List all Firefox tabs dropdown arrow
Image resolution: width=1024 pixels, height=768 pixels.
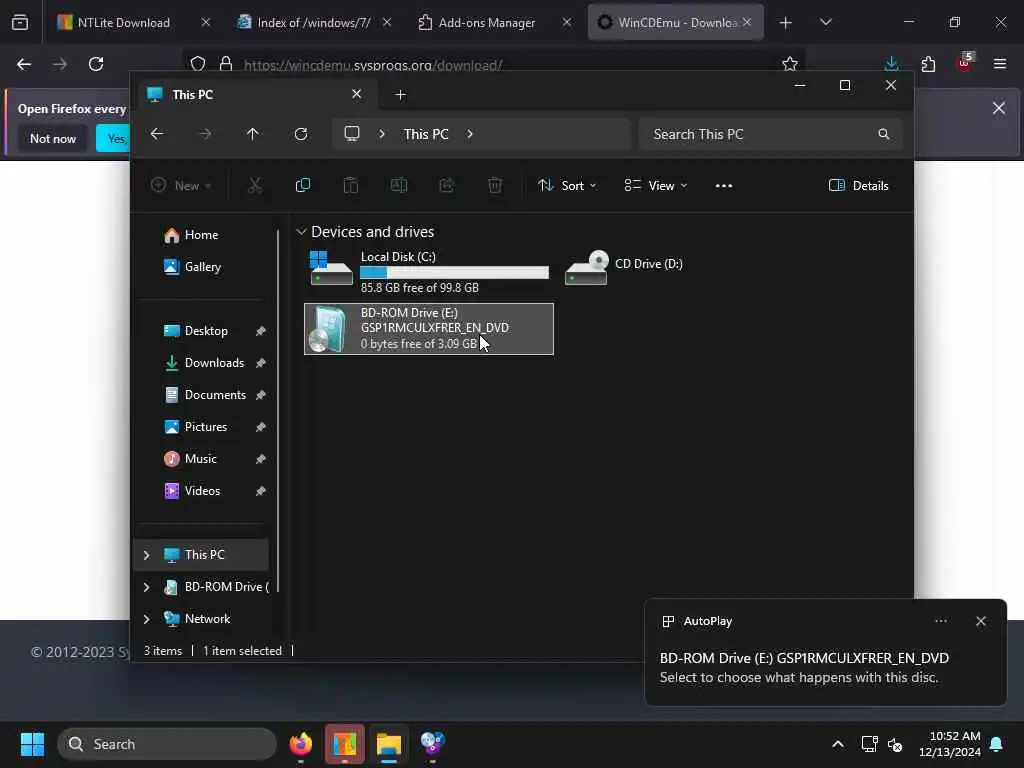point(825,23)
